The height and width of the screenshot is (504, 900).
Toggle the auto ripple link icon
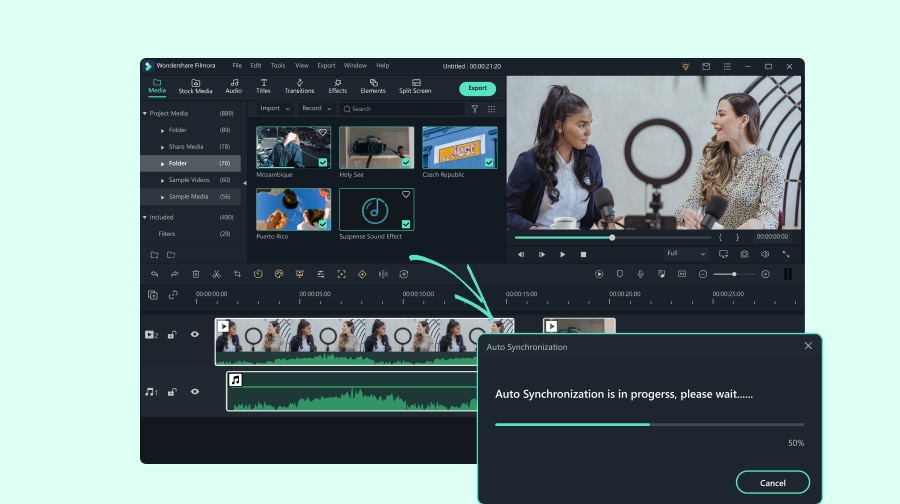click(x=173, y=295)
